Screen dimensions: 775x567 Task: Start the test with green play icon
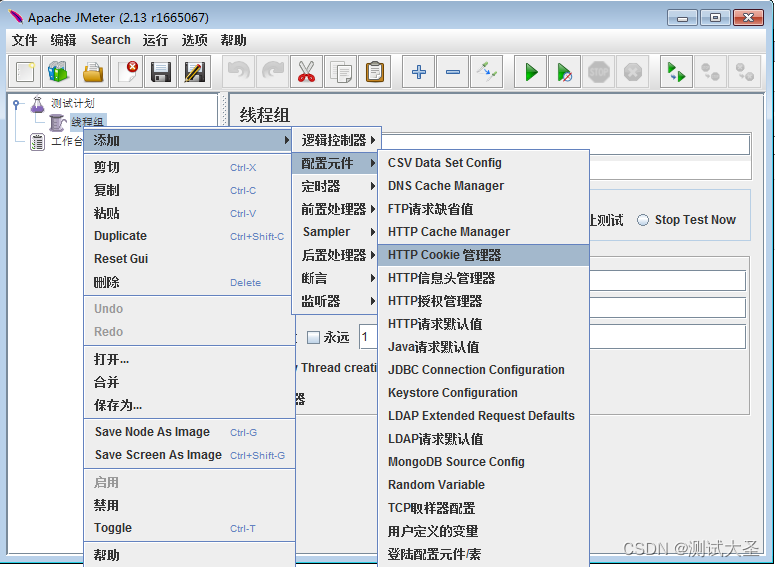point(531,72)
